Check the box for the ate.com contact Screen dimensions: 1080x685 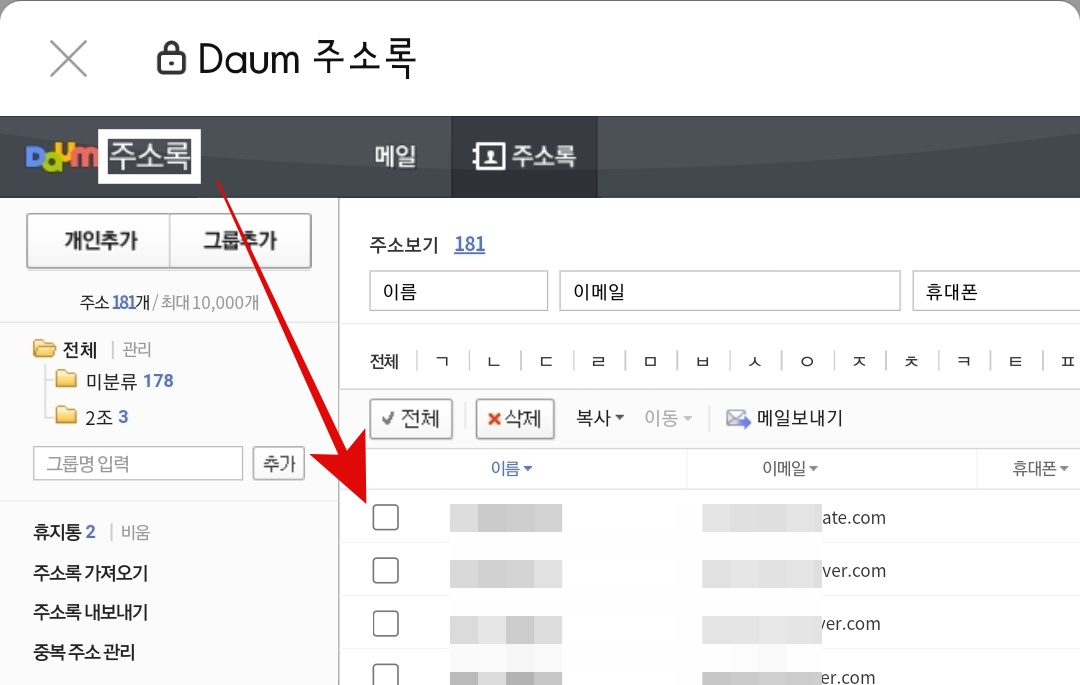pyautogui.click(x=386, y=517)
